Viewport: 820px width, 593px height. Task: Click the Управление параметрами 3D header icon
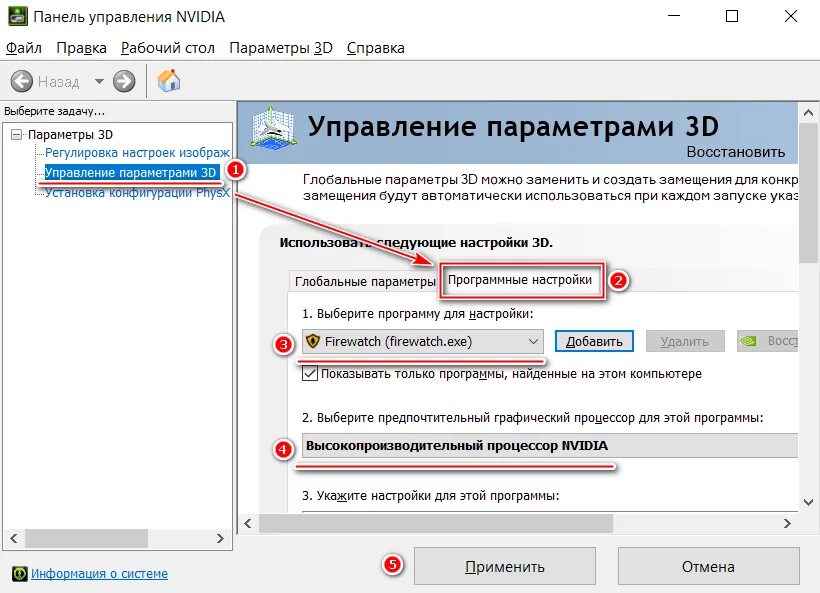click(x=272, y=127)
